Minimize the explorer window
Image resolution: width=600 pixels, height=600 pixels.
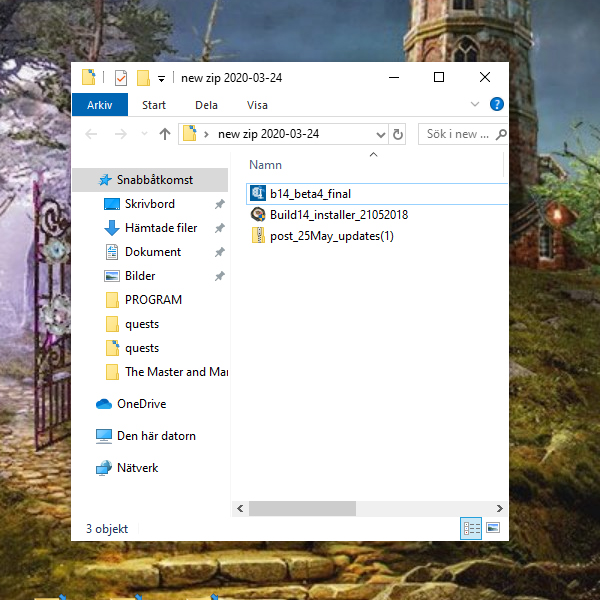point(394,78)
